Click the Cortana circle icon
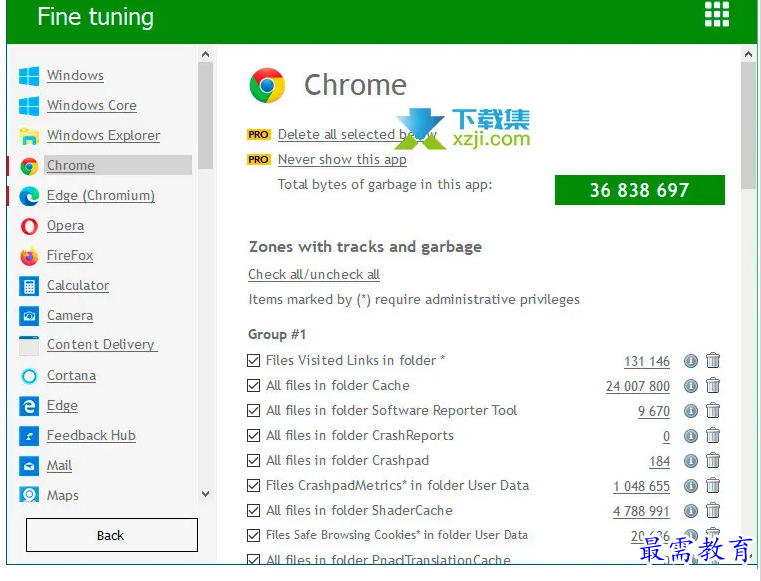This screenshot has width=761, height=581. point(29,376)
